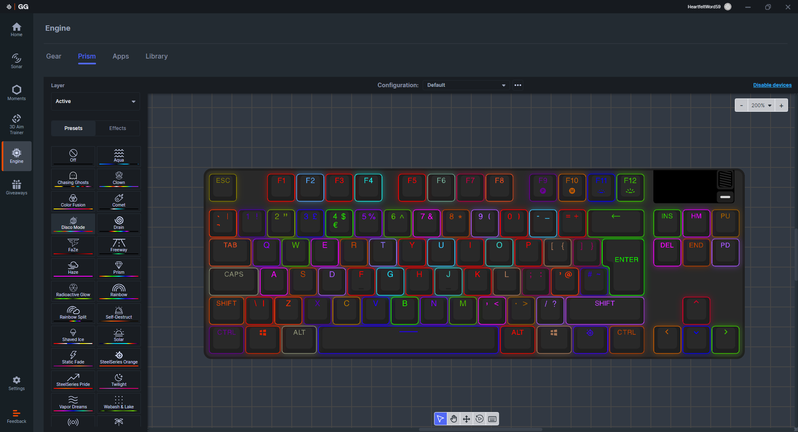Screen dimensions: 798x432
Task: Apply the Disco Mode preset
Action: coord(73,223)
